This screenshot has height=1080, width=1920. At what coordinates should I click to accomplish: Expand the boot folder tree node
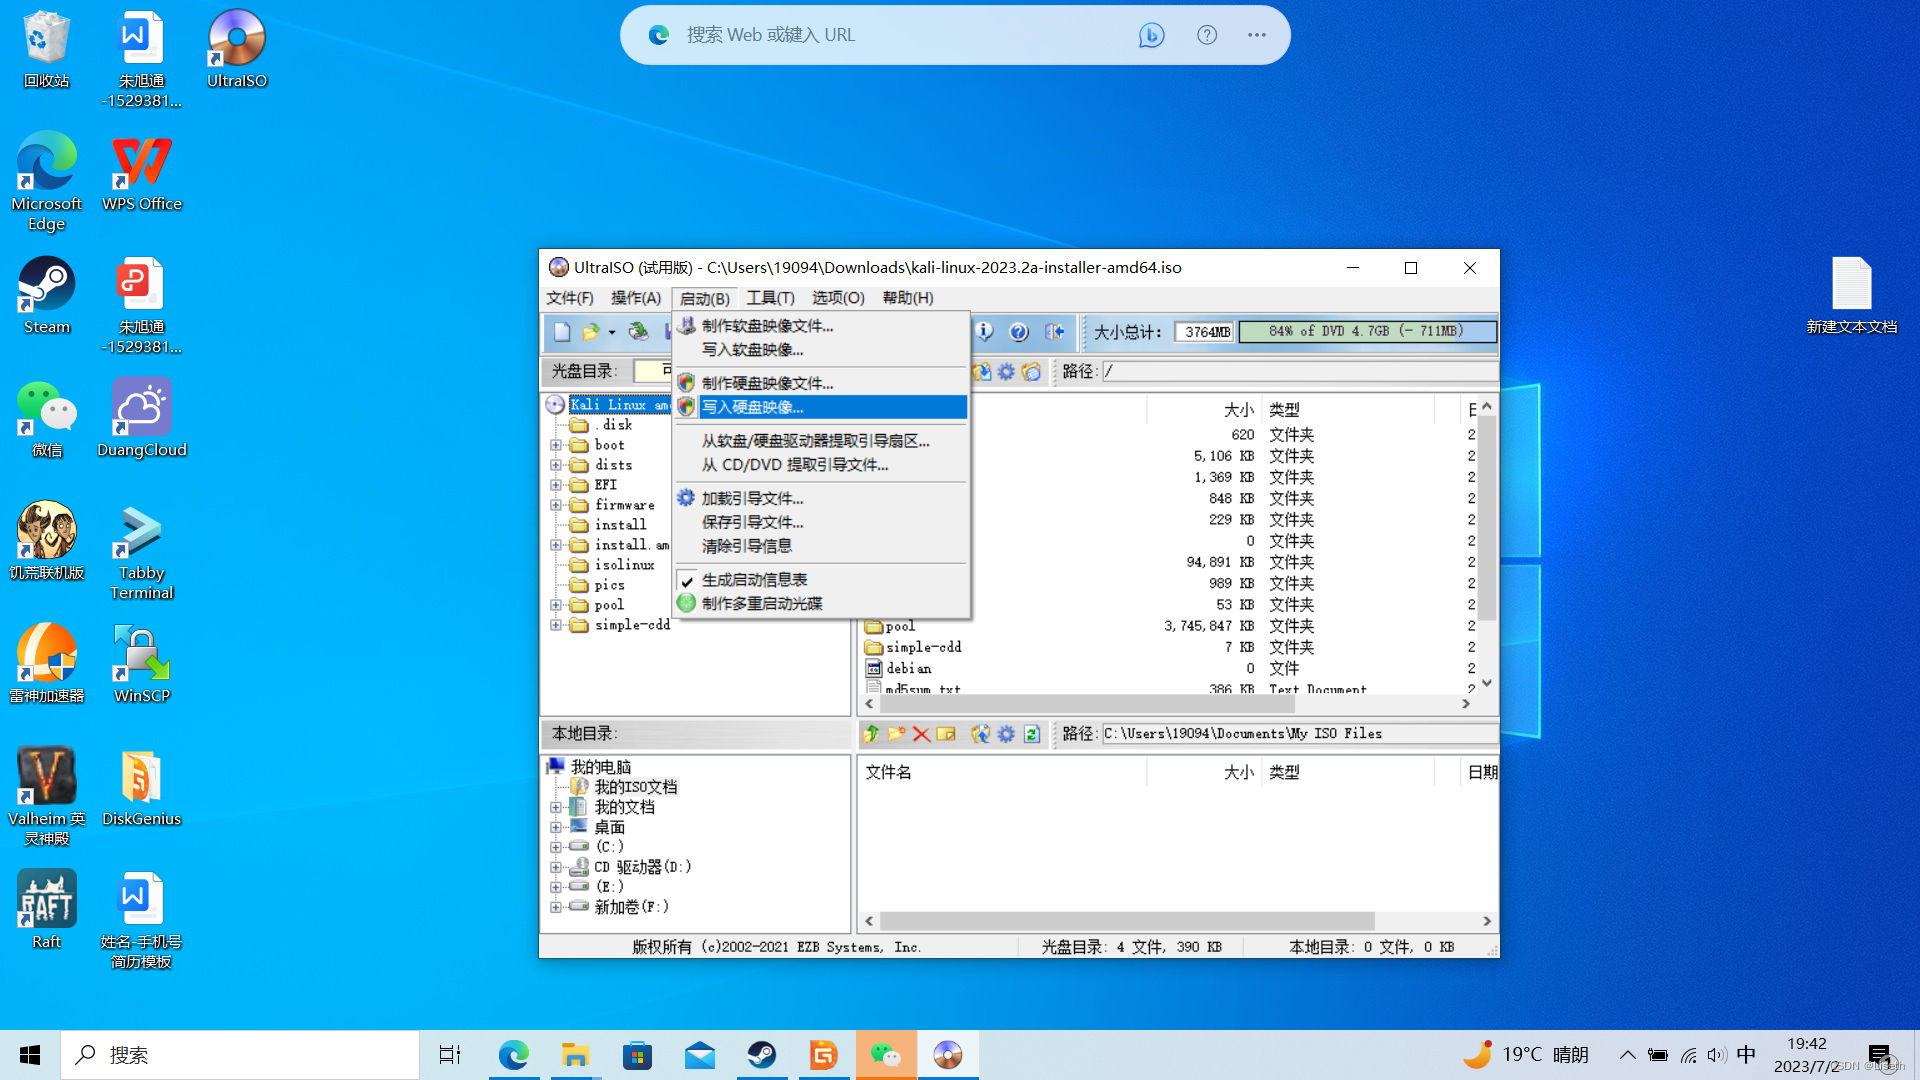click(556, 445)
